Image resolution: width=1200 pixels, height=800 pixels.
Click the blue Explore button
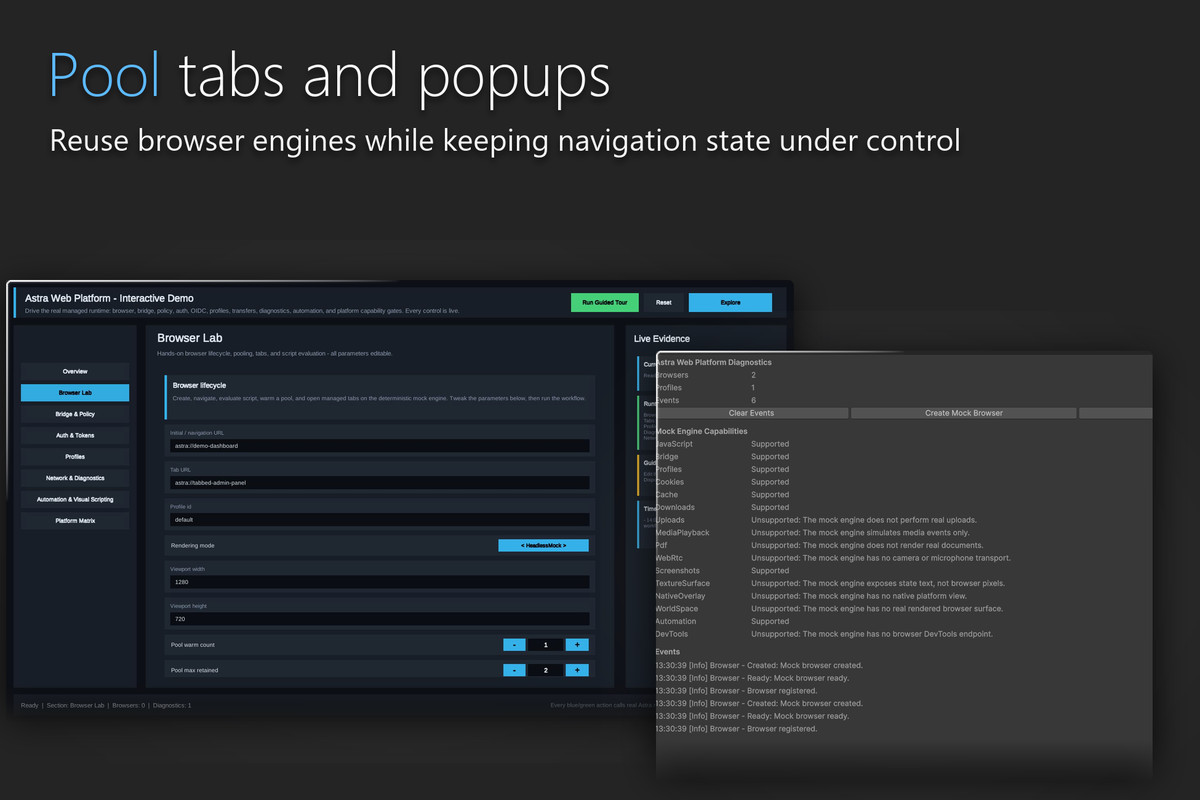[x=730, y=302]
